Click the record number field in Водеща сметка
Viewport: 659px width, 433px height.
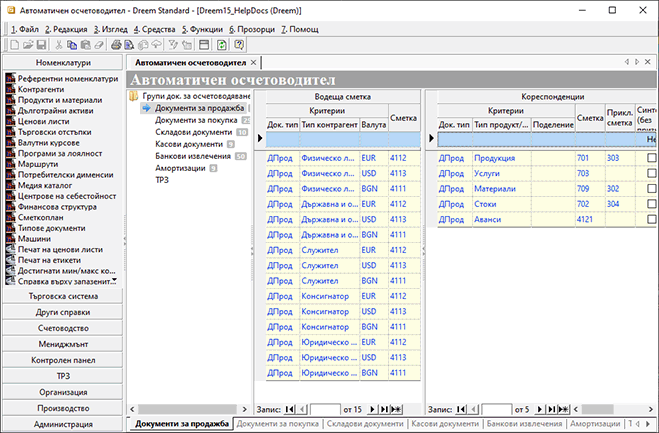(325, 409)
